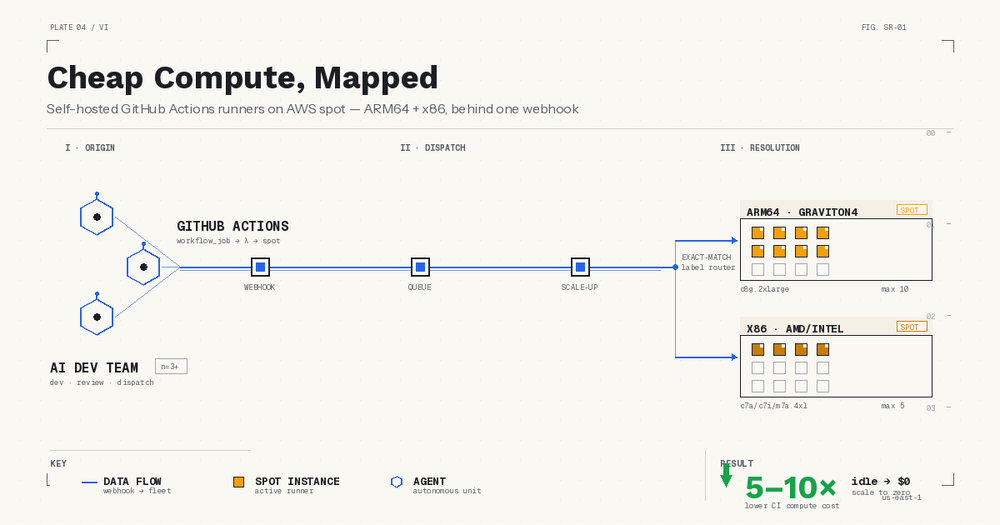The height and width of the screenshot is (525, 1000).
Task: Click the arrowhead entering the ARM64 panel
Action: pyautogui.click(x=735, y=240)
